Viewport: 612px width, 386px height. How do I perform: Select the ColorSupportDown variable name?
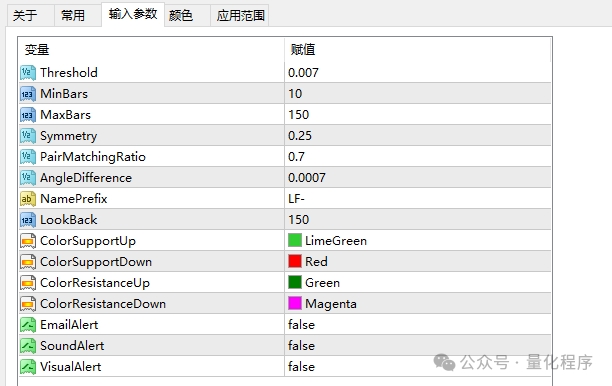tap(96, 262)
